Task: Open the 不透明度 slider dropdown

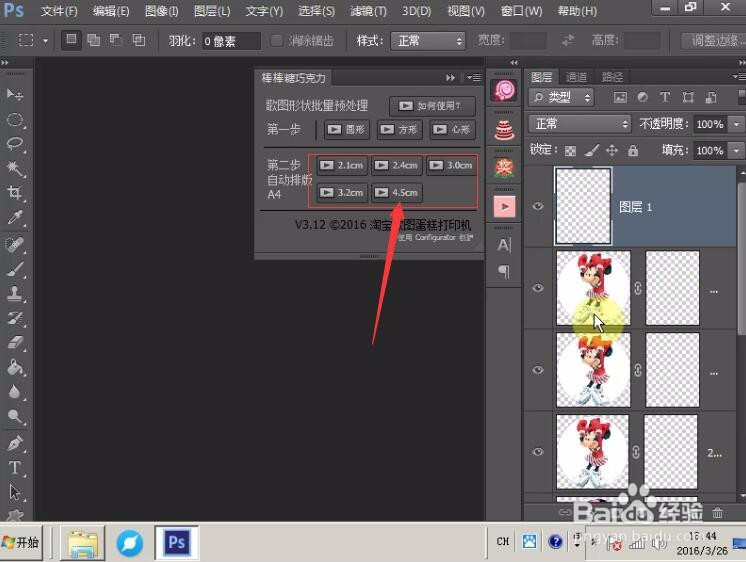Action: [736, 124]
